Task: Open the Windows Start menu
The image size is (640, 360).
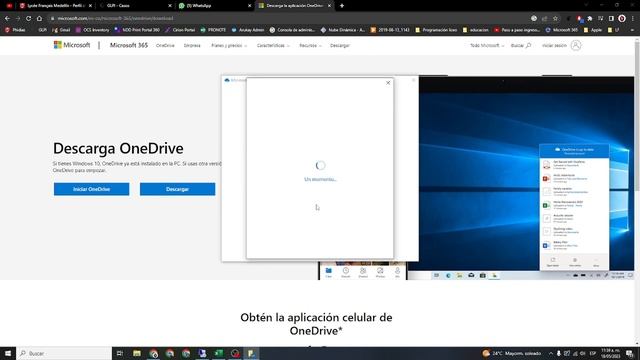Action: [x=8, y=353]
